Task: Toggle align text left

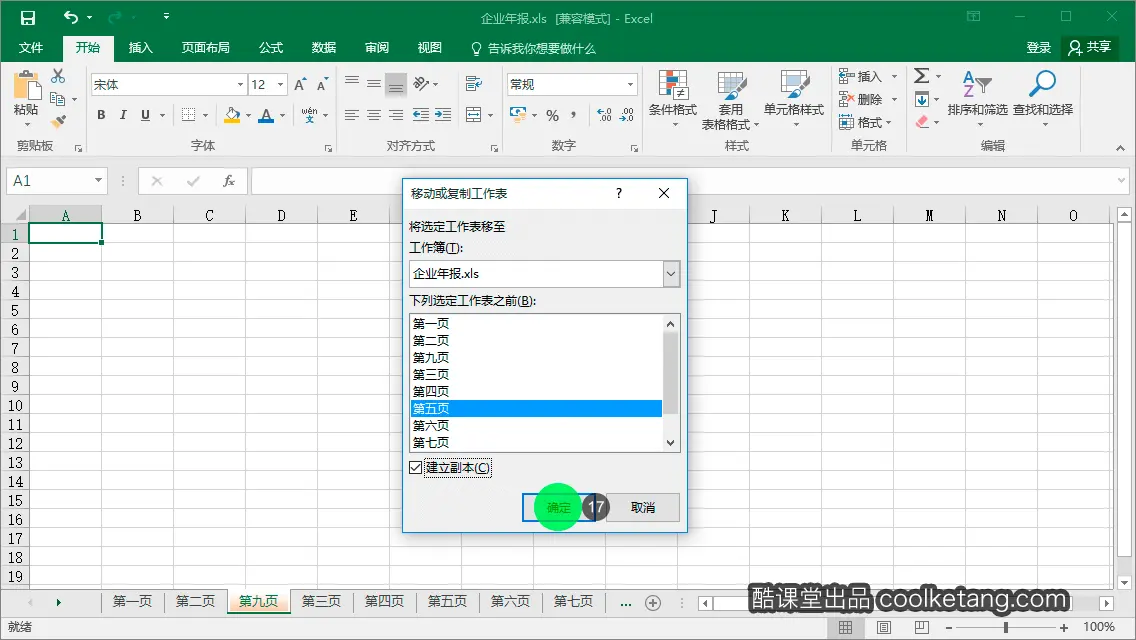Action: pos(351,115)
